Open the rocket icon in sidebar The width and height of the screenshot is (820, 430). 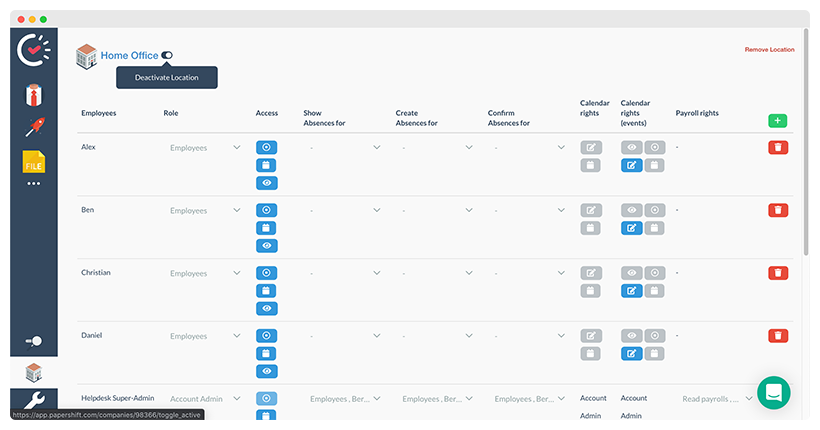click(x=35, y=127)
